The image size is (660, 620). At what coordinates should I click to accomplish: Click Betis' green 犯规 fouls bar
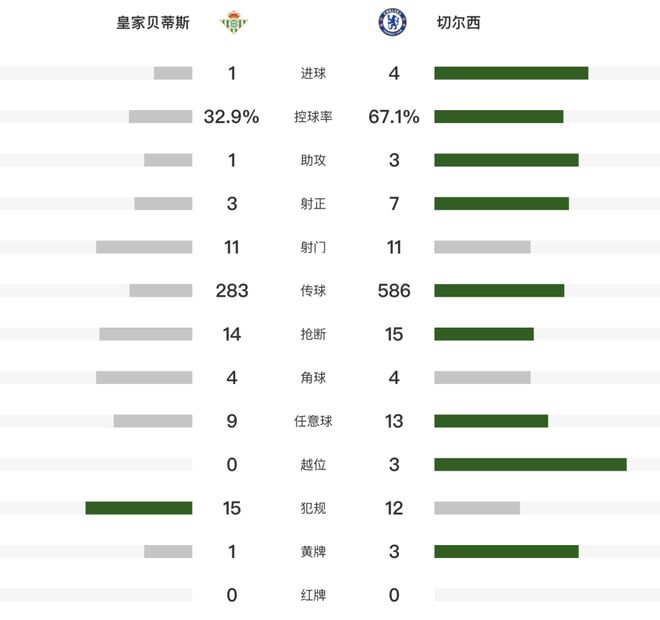tap(139, 508)
